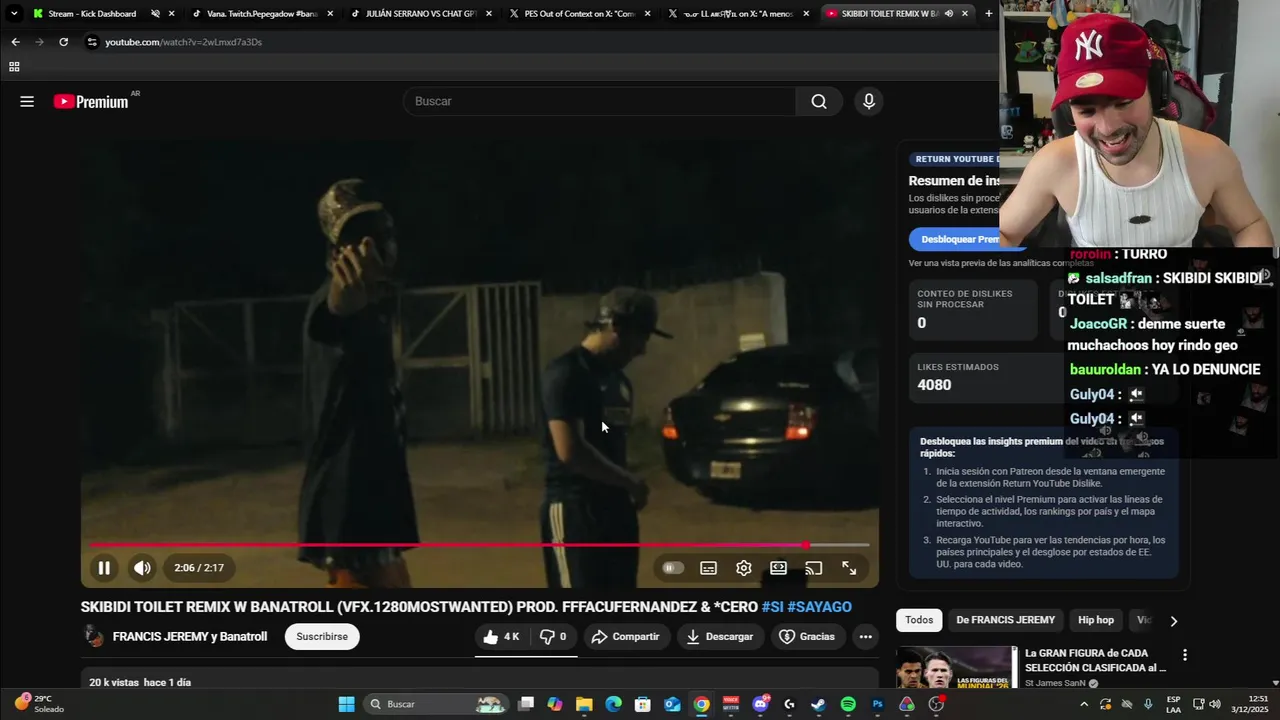Open the apps grid in the bookmarks bar
Screen dimensions: 1280x720
pos(14,67)
